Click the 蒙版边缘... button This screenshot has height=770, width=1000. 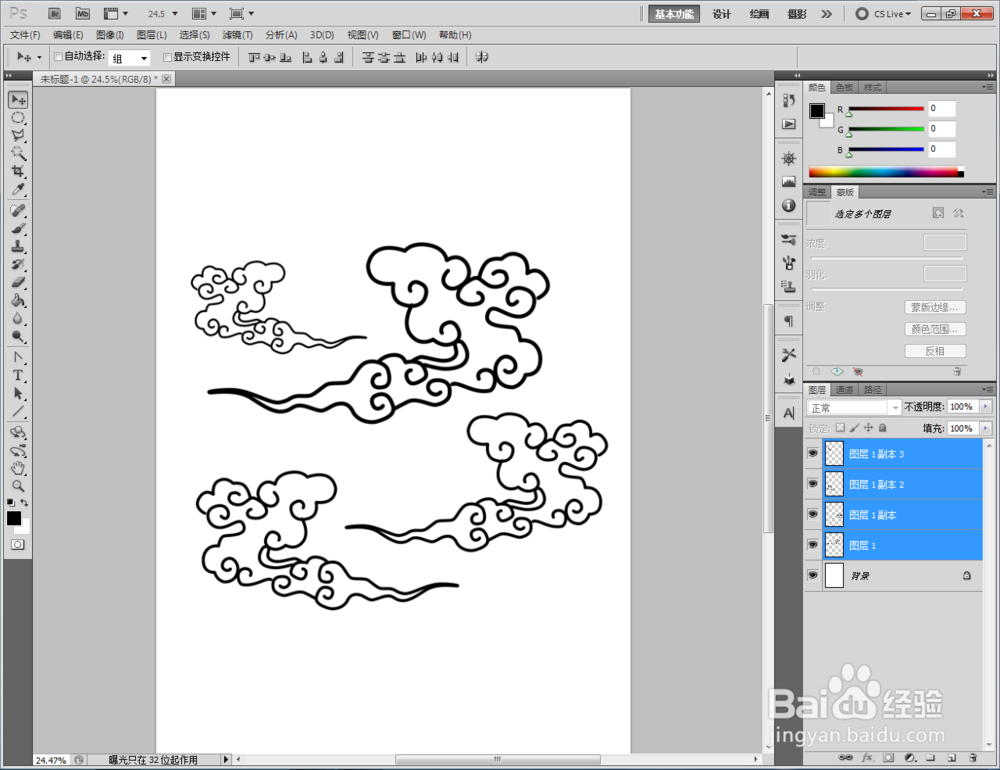pyautogui.click(x=935, y=307)
